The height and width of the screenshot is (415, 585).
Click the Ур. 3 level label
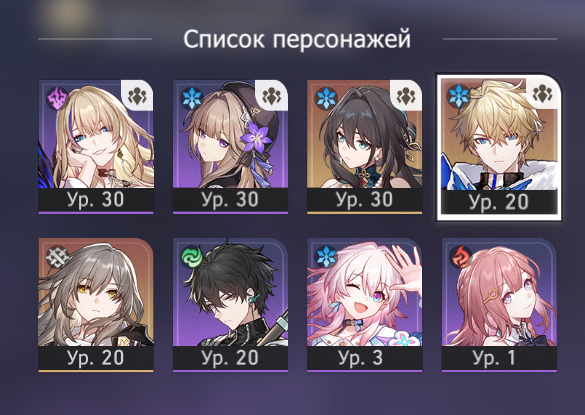tap(360, 358)
